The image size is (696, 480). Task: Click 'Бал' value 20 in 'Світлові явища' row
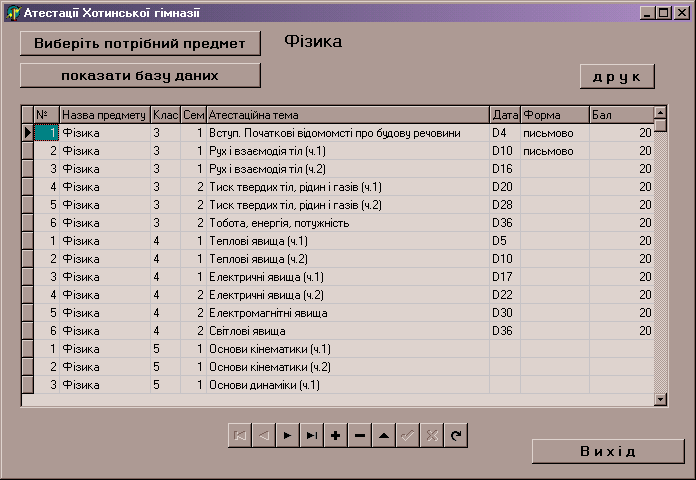[621, 331]
